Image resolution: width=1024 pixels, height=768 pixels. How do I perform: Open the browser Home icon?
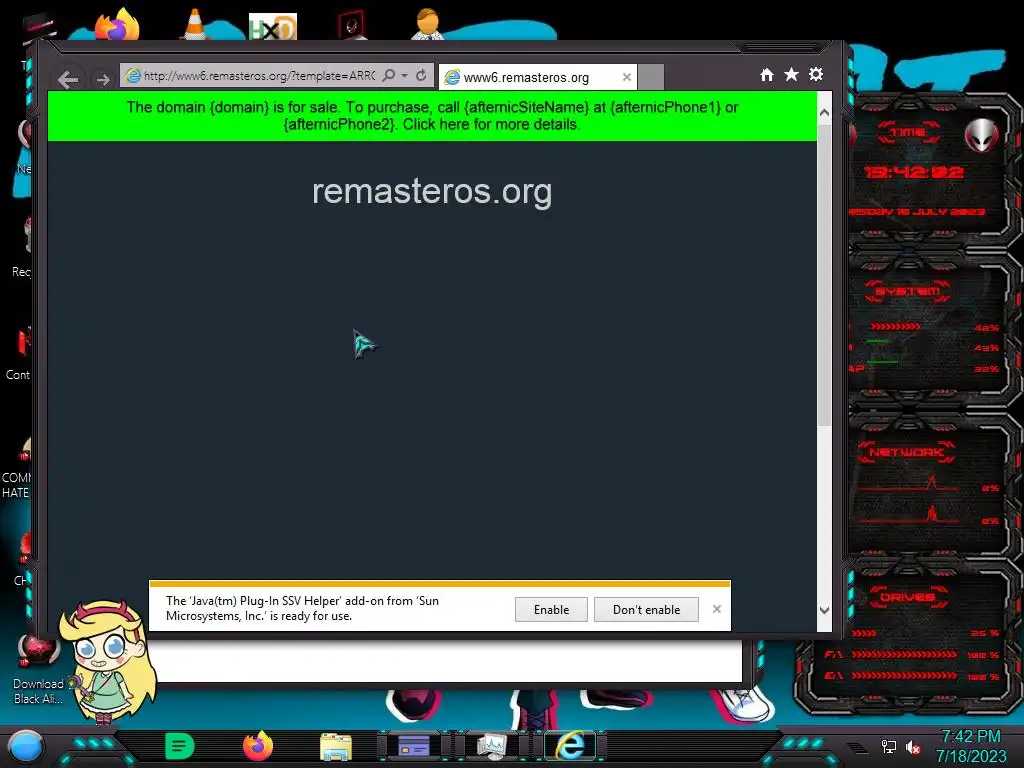767,74
